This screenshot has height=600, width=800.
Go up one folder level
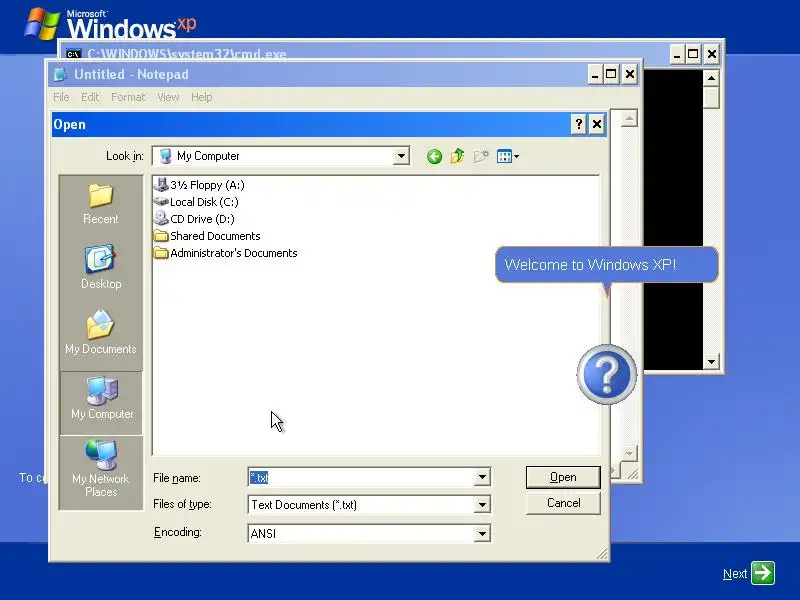click(457, 156)
